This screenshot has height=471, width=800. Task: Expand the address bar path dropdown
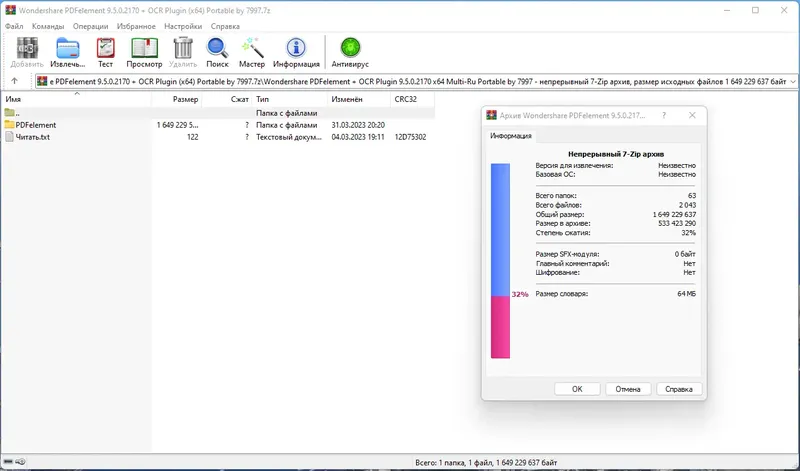click(x=792, y=81)
